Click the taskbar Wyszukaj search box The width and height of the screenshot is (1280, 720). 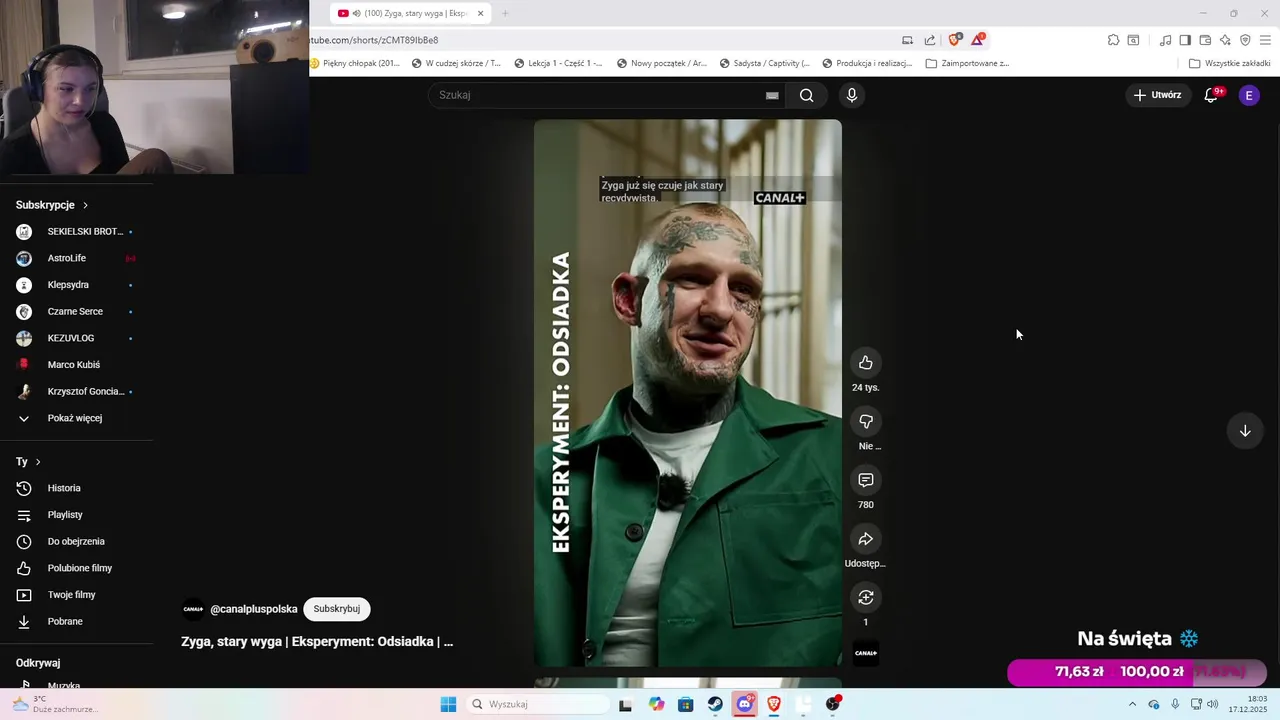coord(538,704)
